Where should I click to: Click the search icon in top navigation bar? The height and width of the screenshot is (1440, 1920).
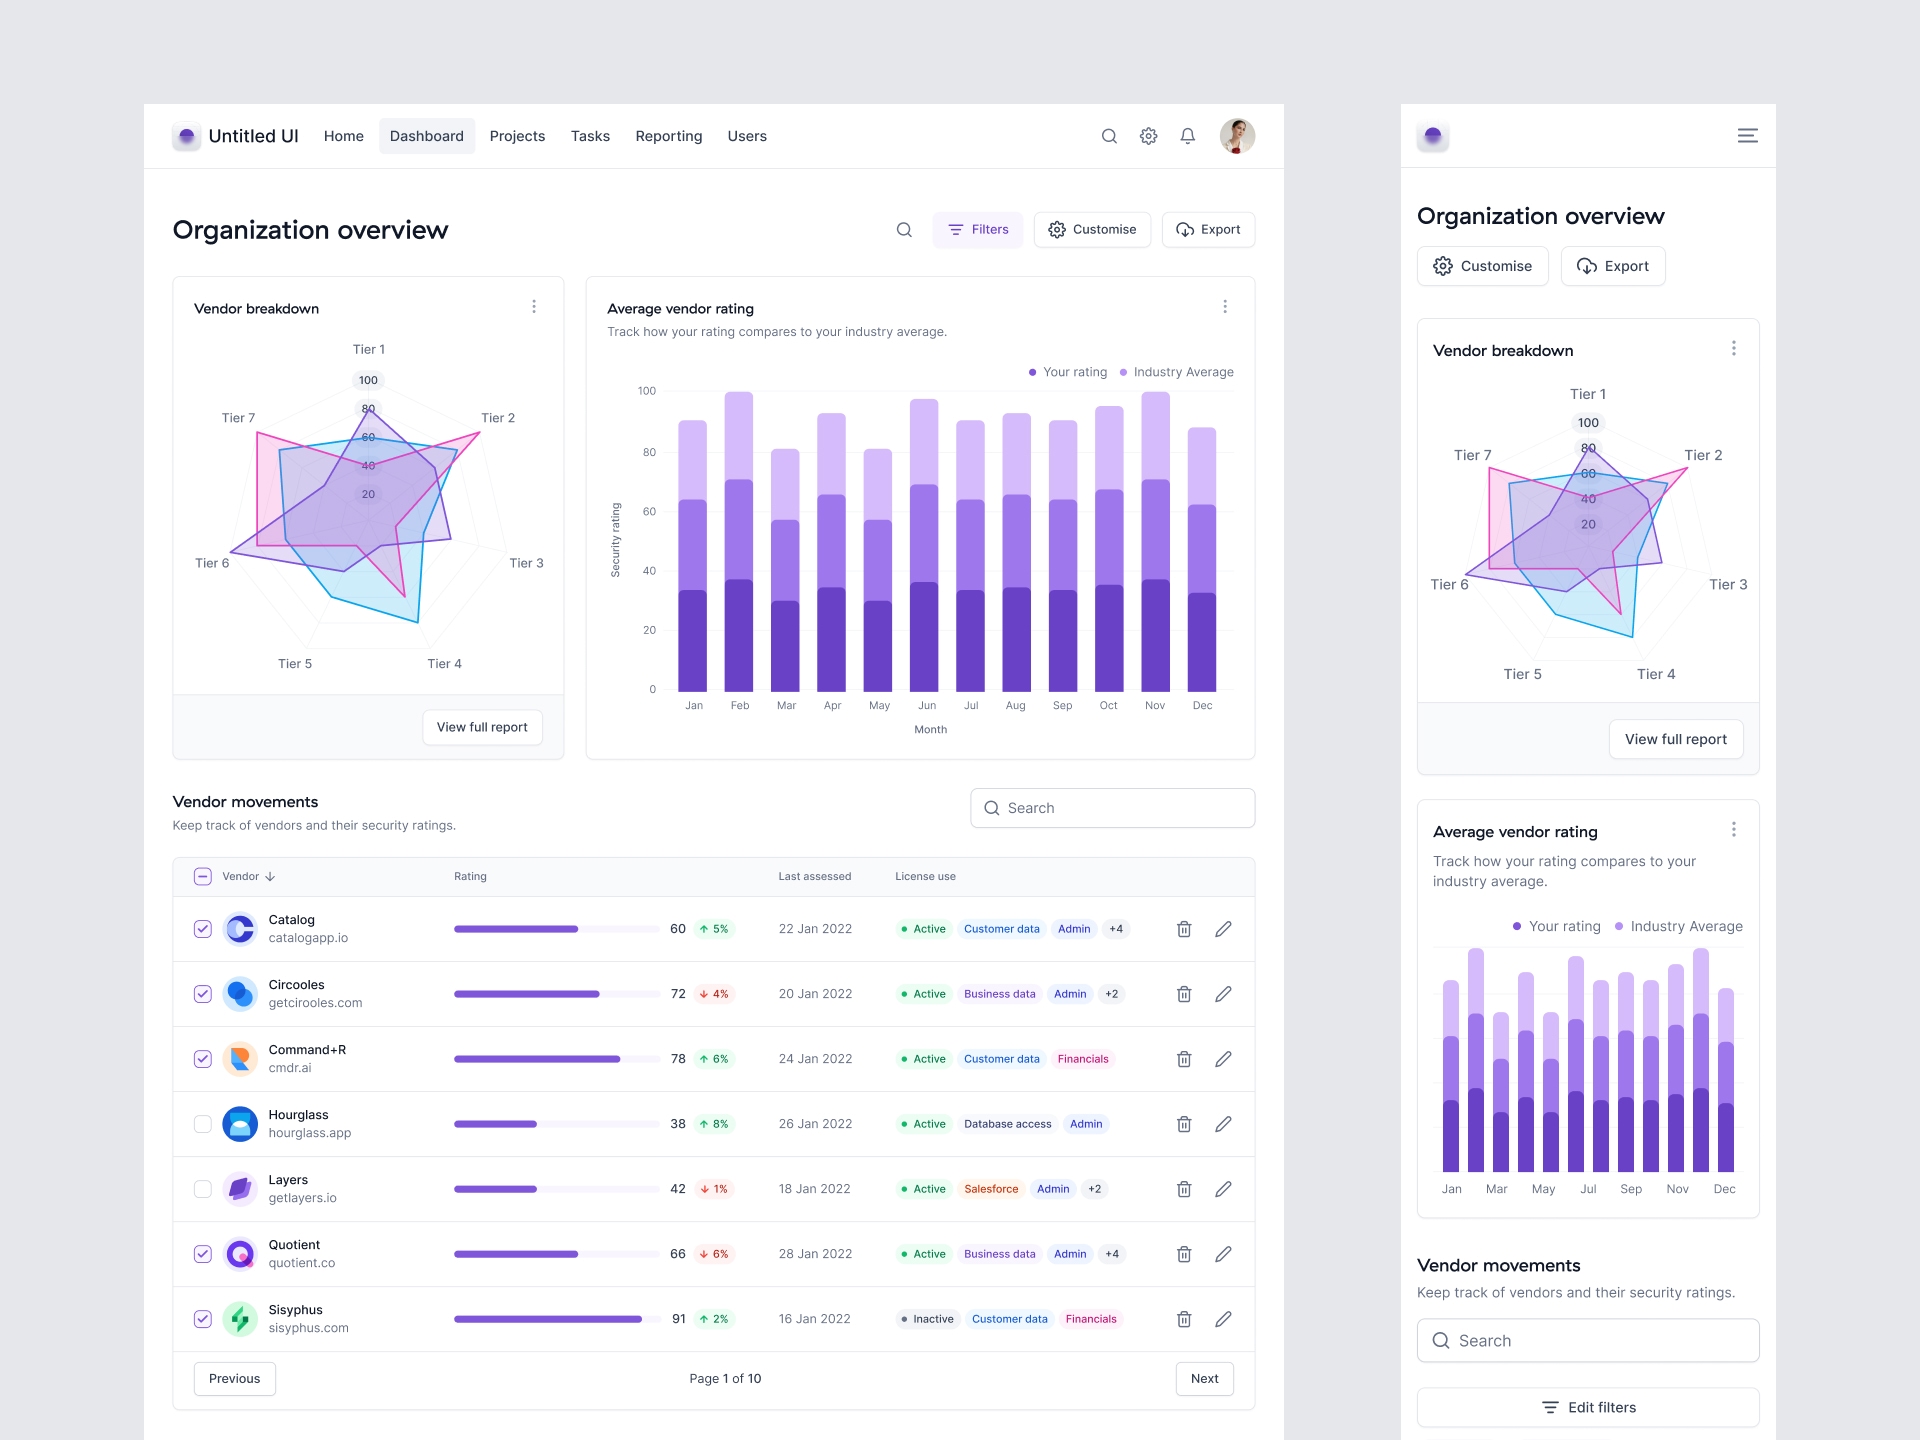[1109, 136]
